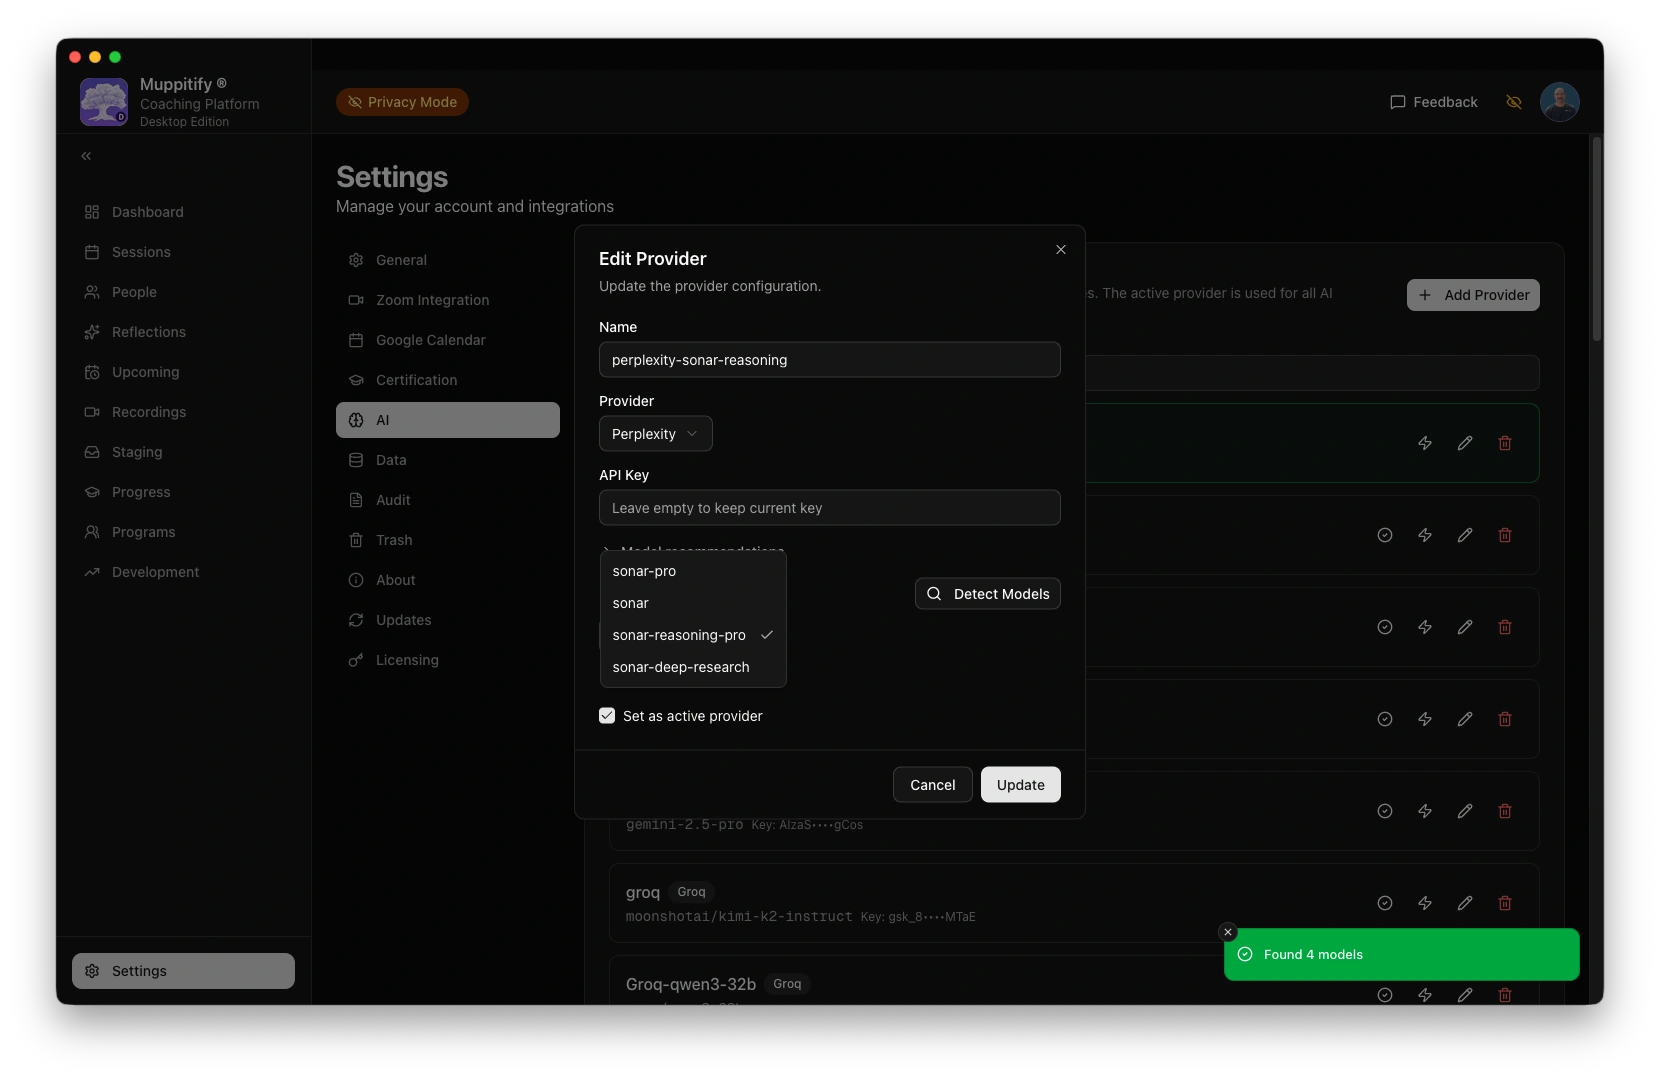This screenshot has height=1079, width=1660.
Task: Delete the groq provider with trash icon
Action: [1504, 903]
